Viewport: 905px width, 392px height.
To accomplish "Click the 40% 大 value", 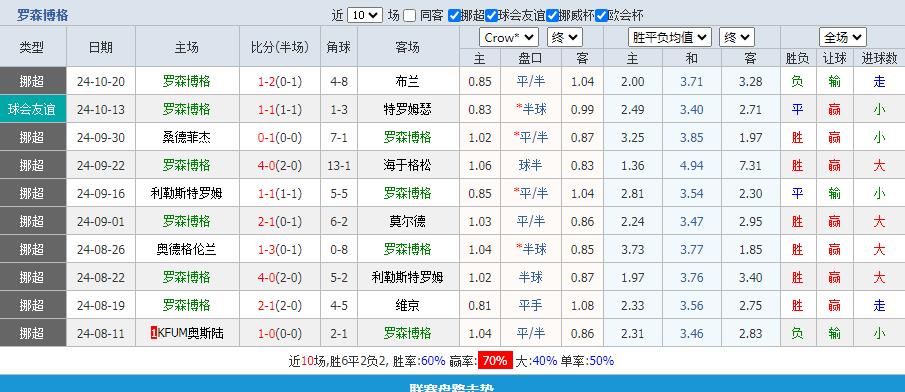I will (544, 361).
